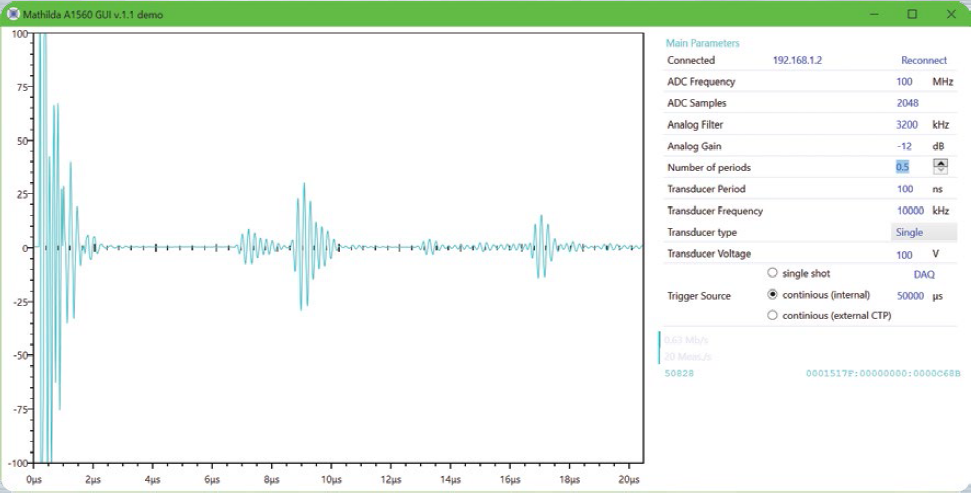Select continious (external CTP) trigger source
Image resolution: width=971 pixels, height=493 pixels.
click(772, 316)
